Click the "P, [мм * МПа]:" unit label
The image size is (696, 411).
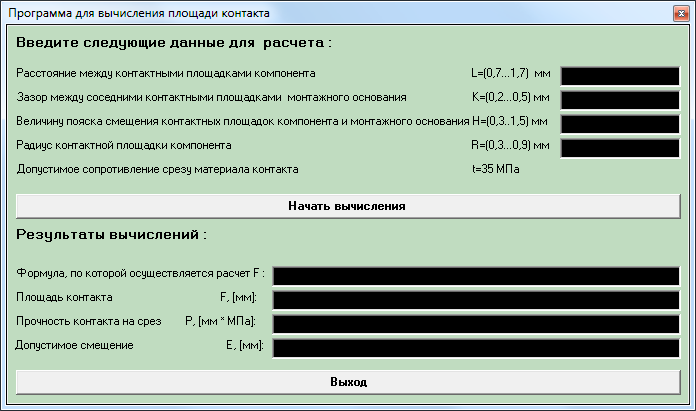220,321
